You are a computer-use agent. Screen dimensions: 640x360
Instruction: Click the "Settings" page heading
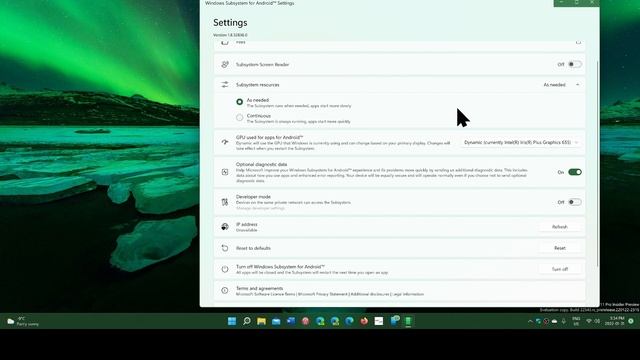tap(230, 23)
